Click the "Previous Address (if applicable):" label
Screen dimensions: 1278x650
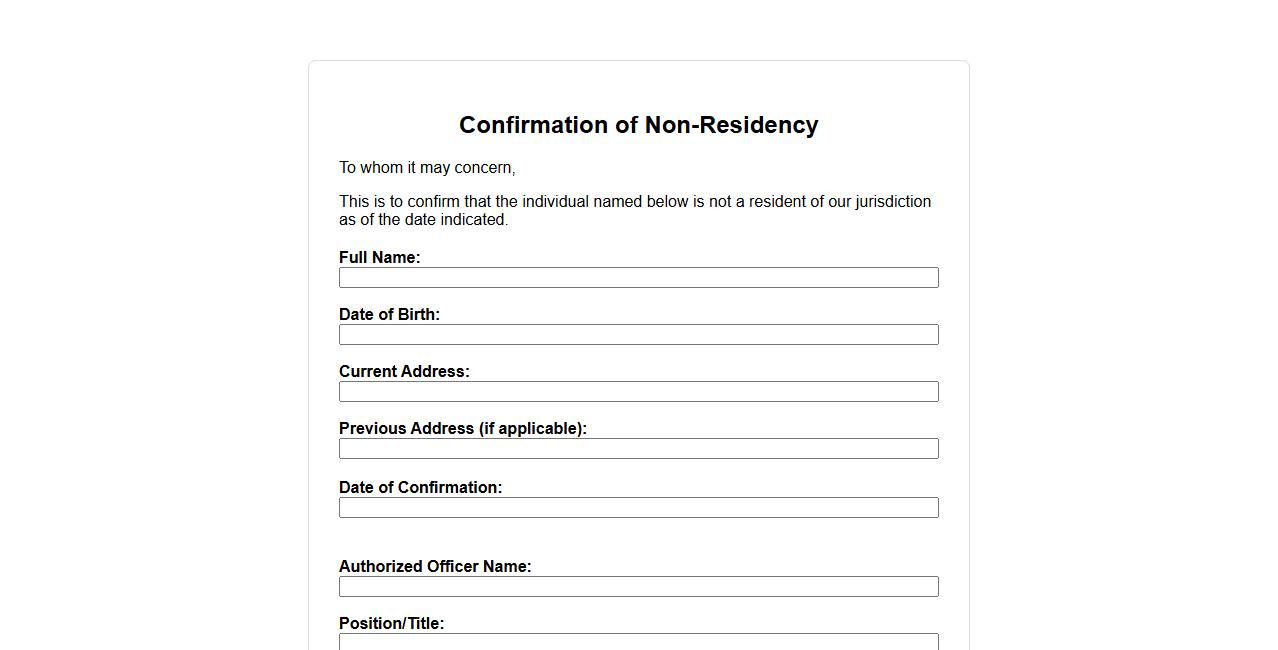click(x=462, y=428)
